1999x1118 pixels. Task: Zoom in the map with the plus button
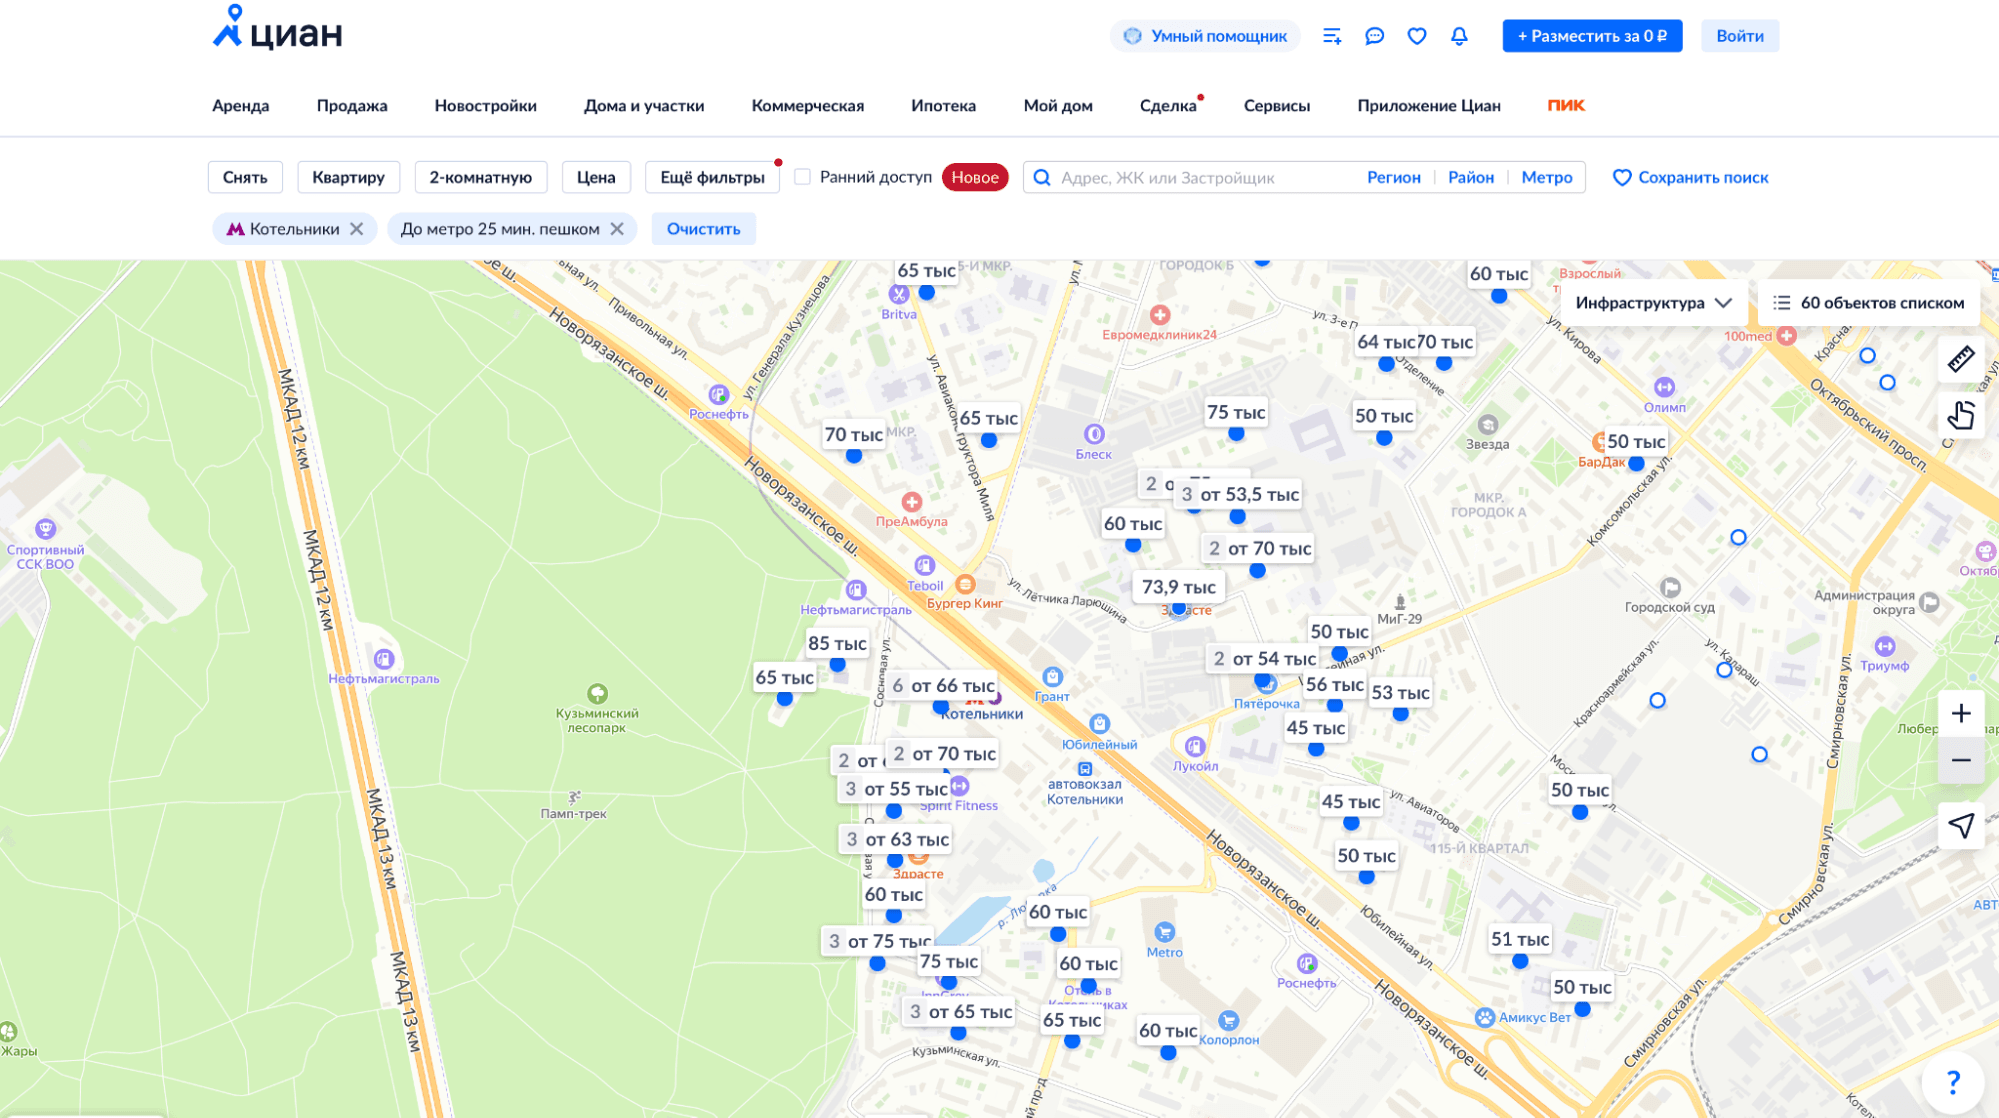point(1960,713)
